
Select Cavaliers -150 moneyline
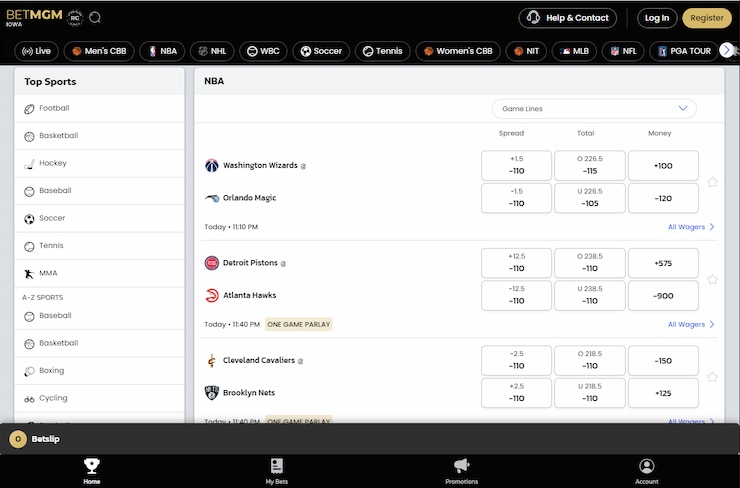tap(663, 360)
